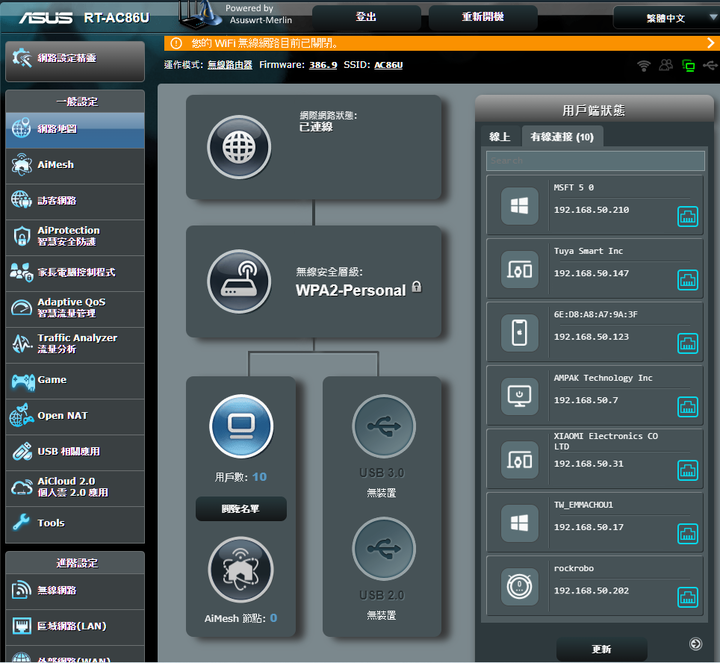This screenshot has width=720, height=663.
Task: Click the clients computer icon
Action: [241, 427]
